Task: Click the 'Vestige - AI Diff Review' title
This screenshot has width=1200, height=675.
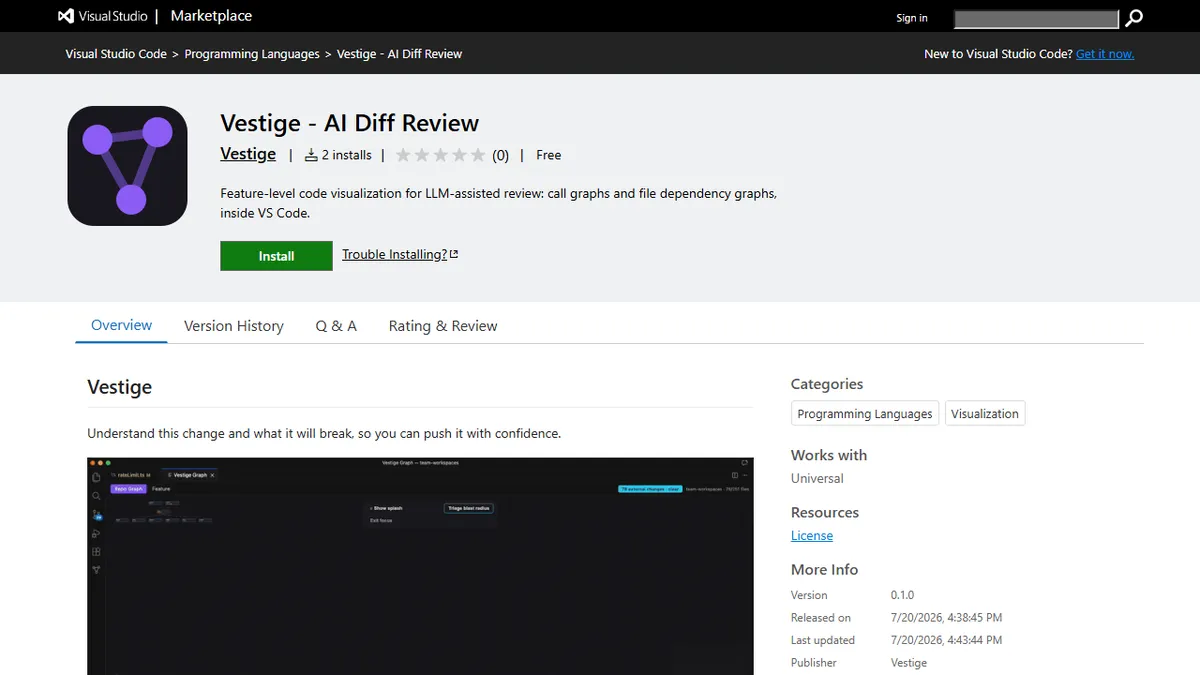Action: 350,123
